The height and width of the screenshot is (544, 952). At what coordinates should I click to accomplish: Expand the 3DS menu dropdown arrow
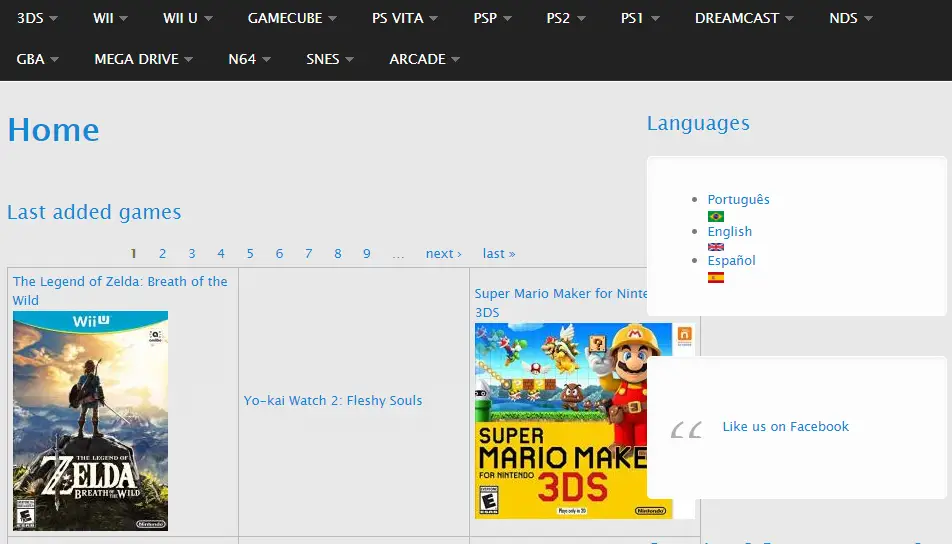pos(53,19)
